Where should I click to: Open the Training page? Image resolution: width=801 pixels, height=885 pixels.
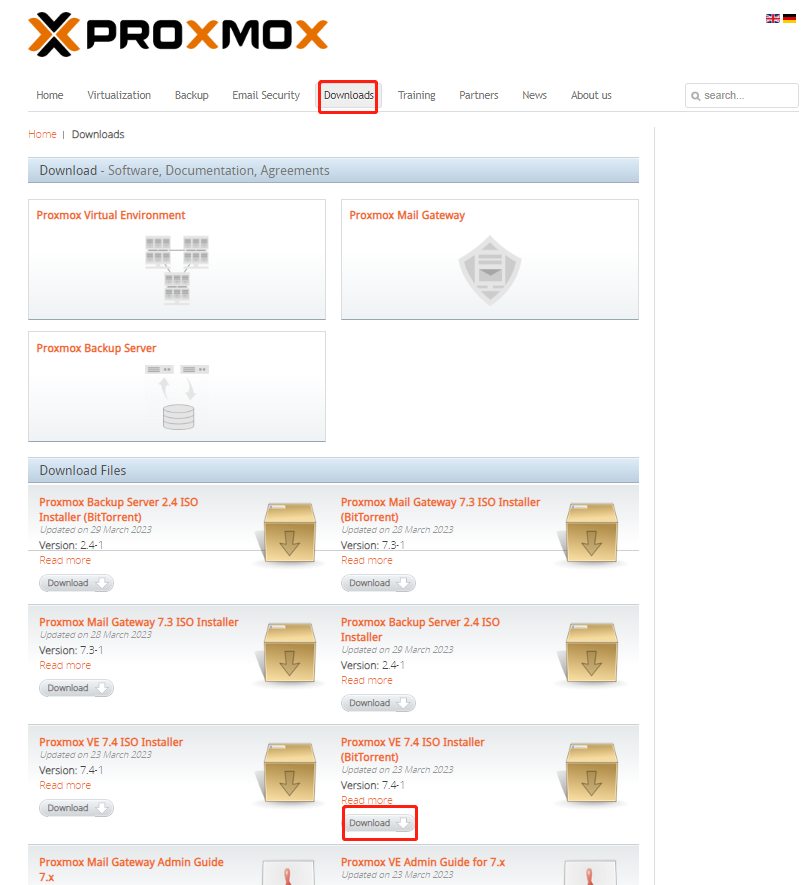pyautogui.click(x=416, y=95)
